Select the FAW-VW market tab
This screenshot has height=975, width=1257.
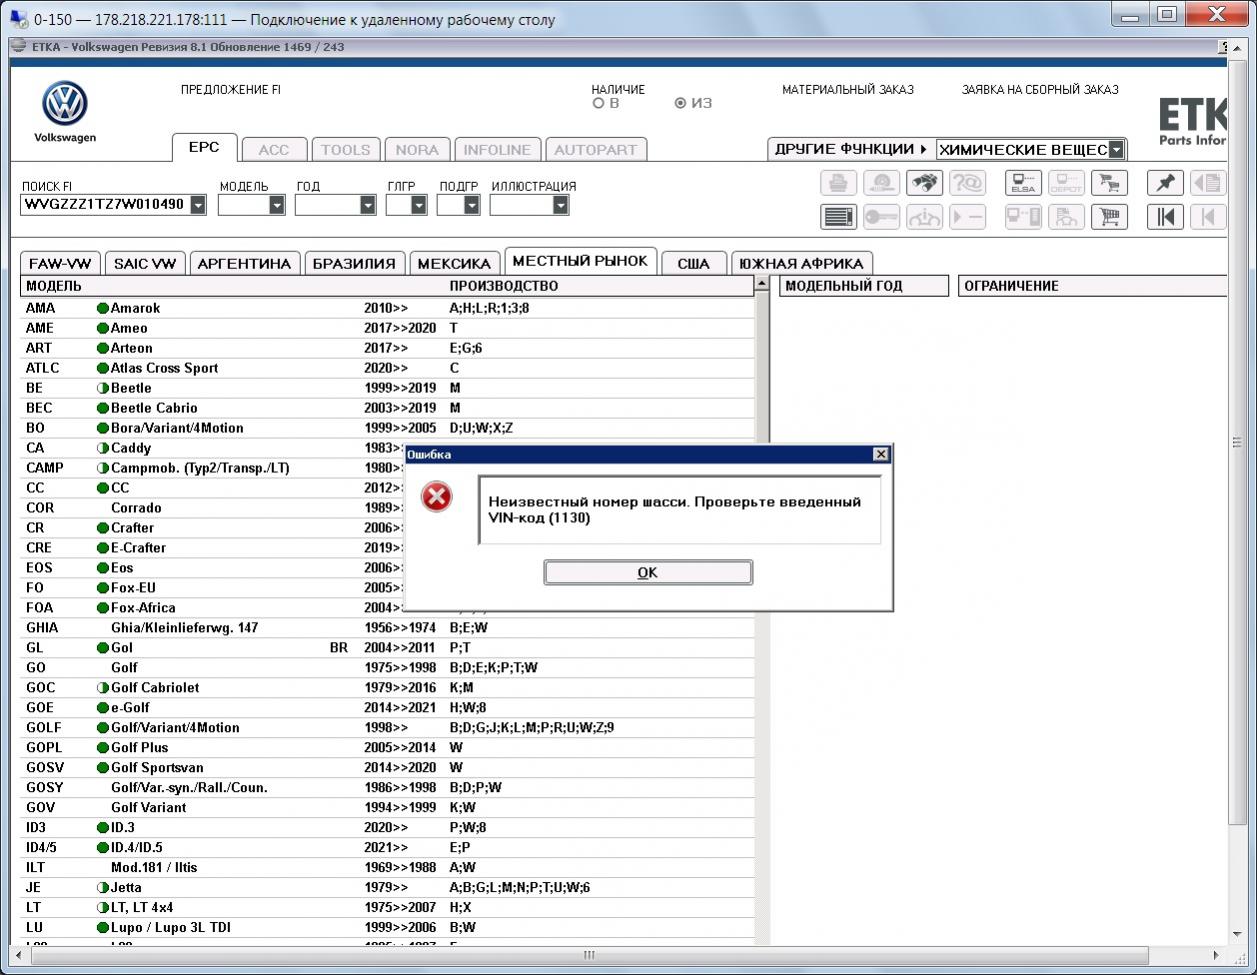pyautogui.click(x=60, y=264)
